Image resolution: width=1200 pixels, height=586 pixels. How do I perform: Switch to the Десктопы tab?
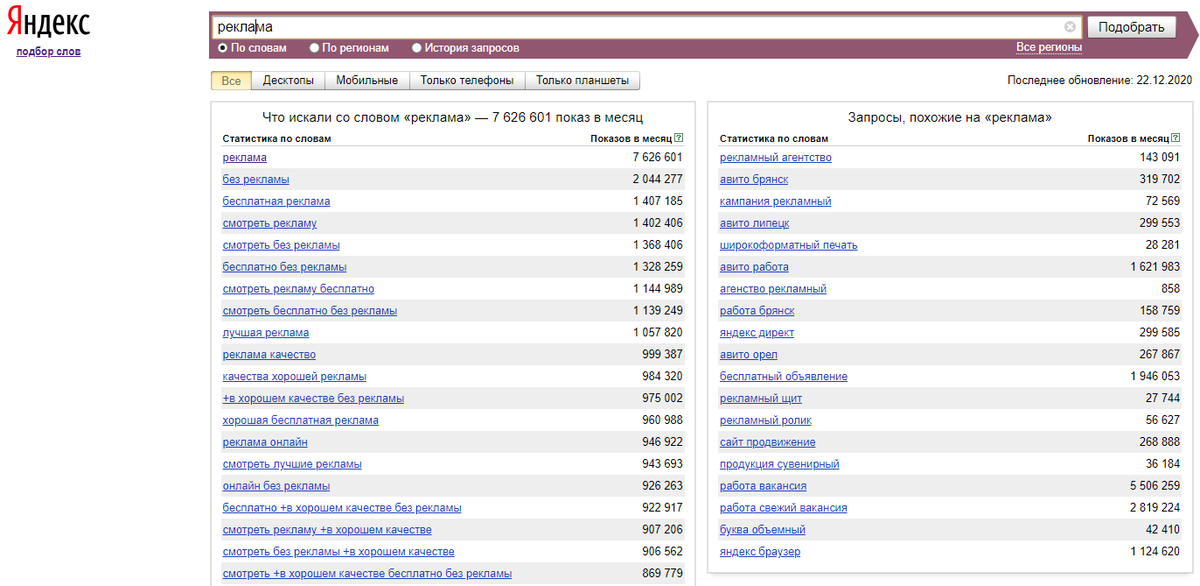tap(288, 81)
